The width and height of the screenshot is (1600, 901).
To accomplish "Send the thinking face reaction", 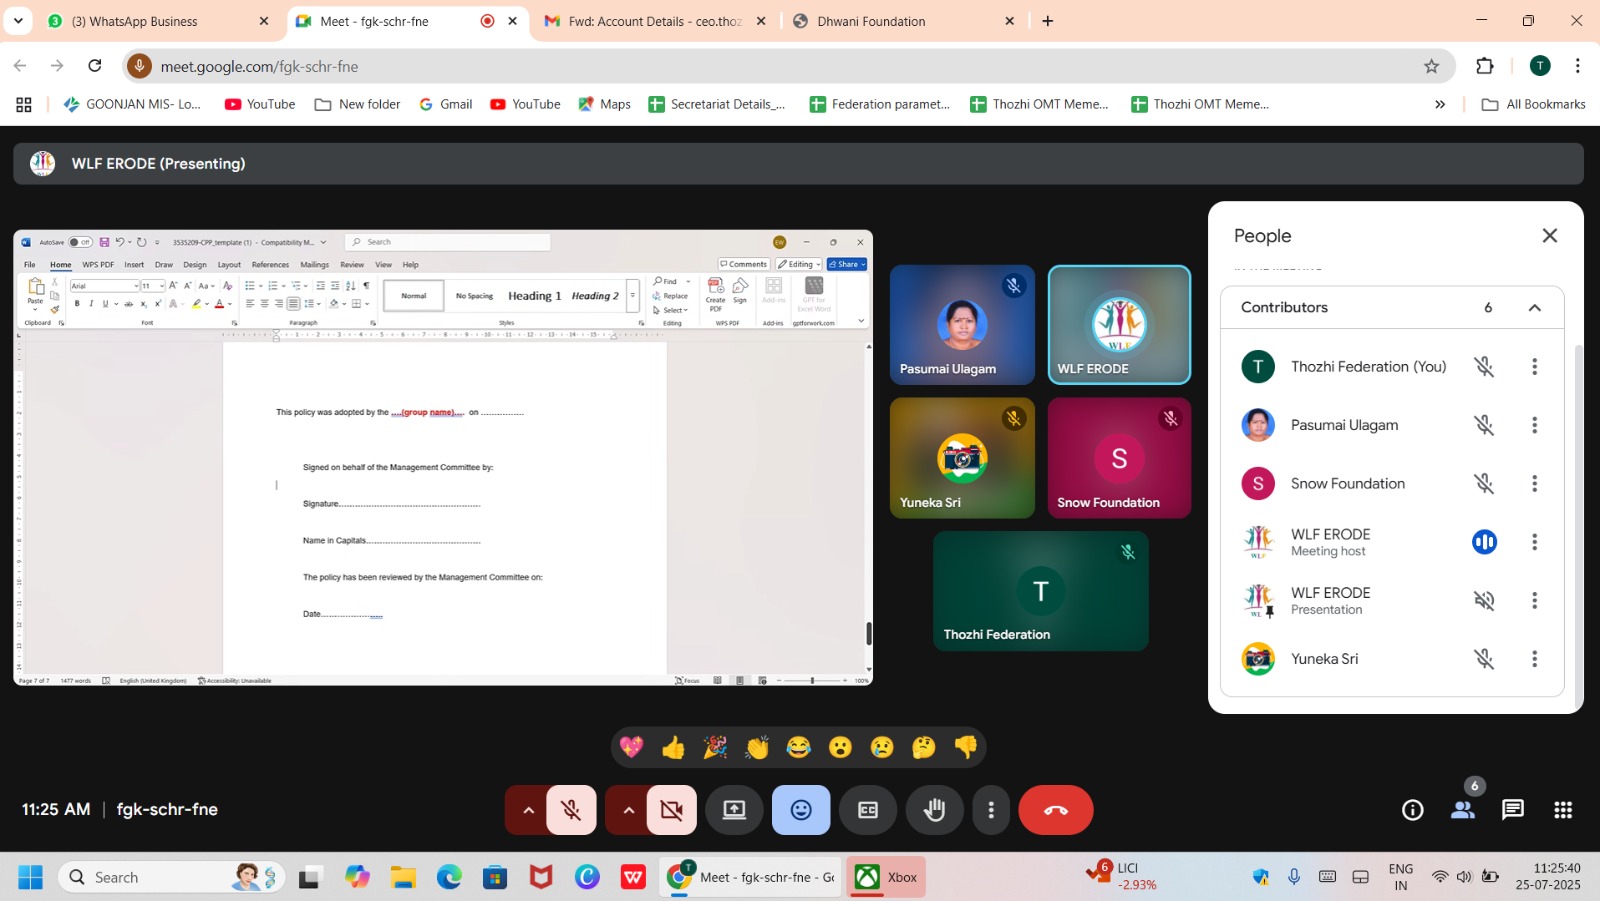I will 924,747.
